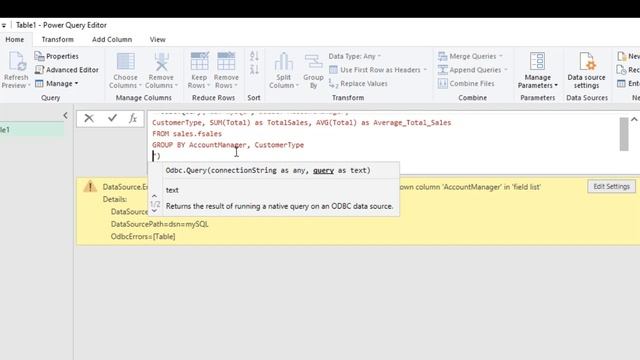This screenshot has width=640, height=360.
Task: Click the Keep Rows icon
Action: [200, 62]
